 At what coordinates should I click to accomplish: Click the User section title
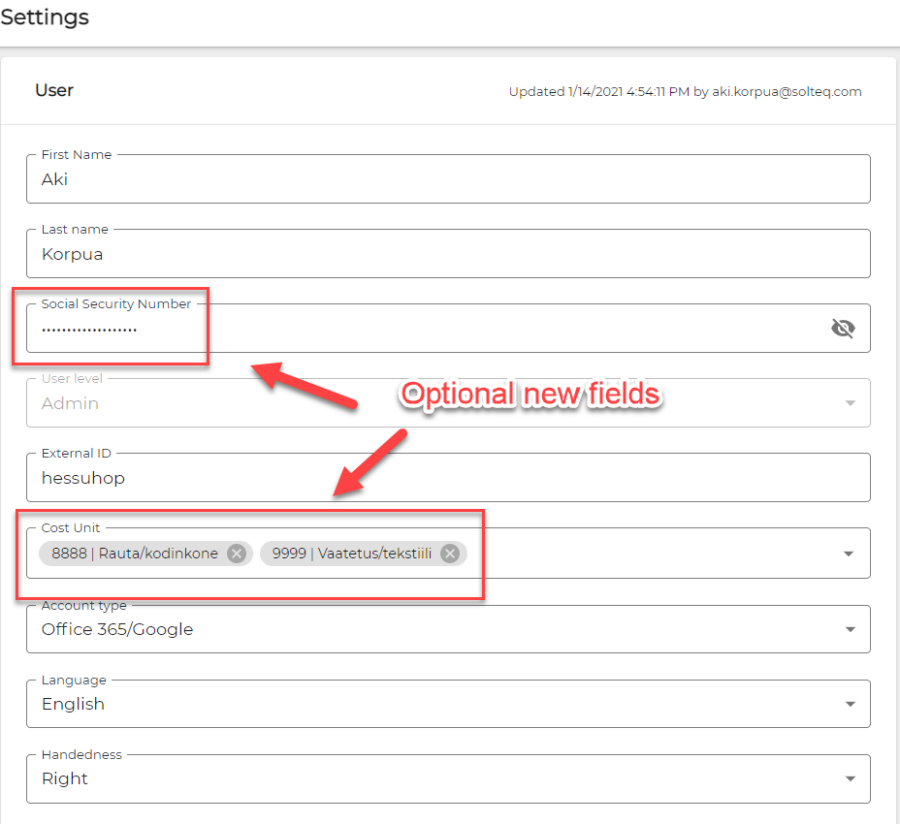(x=54, y=90)
